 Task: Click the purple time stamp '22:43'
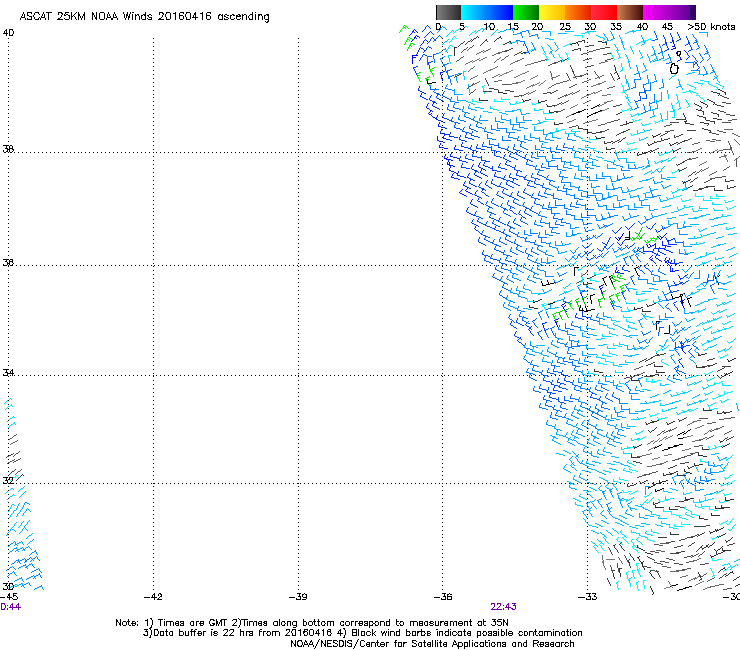tap(503, 607)
